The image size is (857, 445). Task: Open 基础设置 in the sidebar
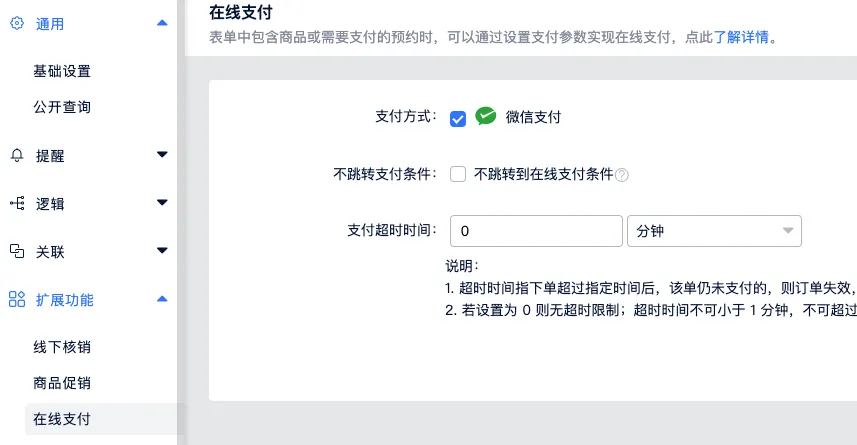pos(62,71)
